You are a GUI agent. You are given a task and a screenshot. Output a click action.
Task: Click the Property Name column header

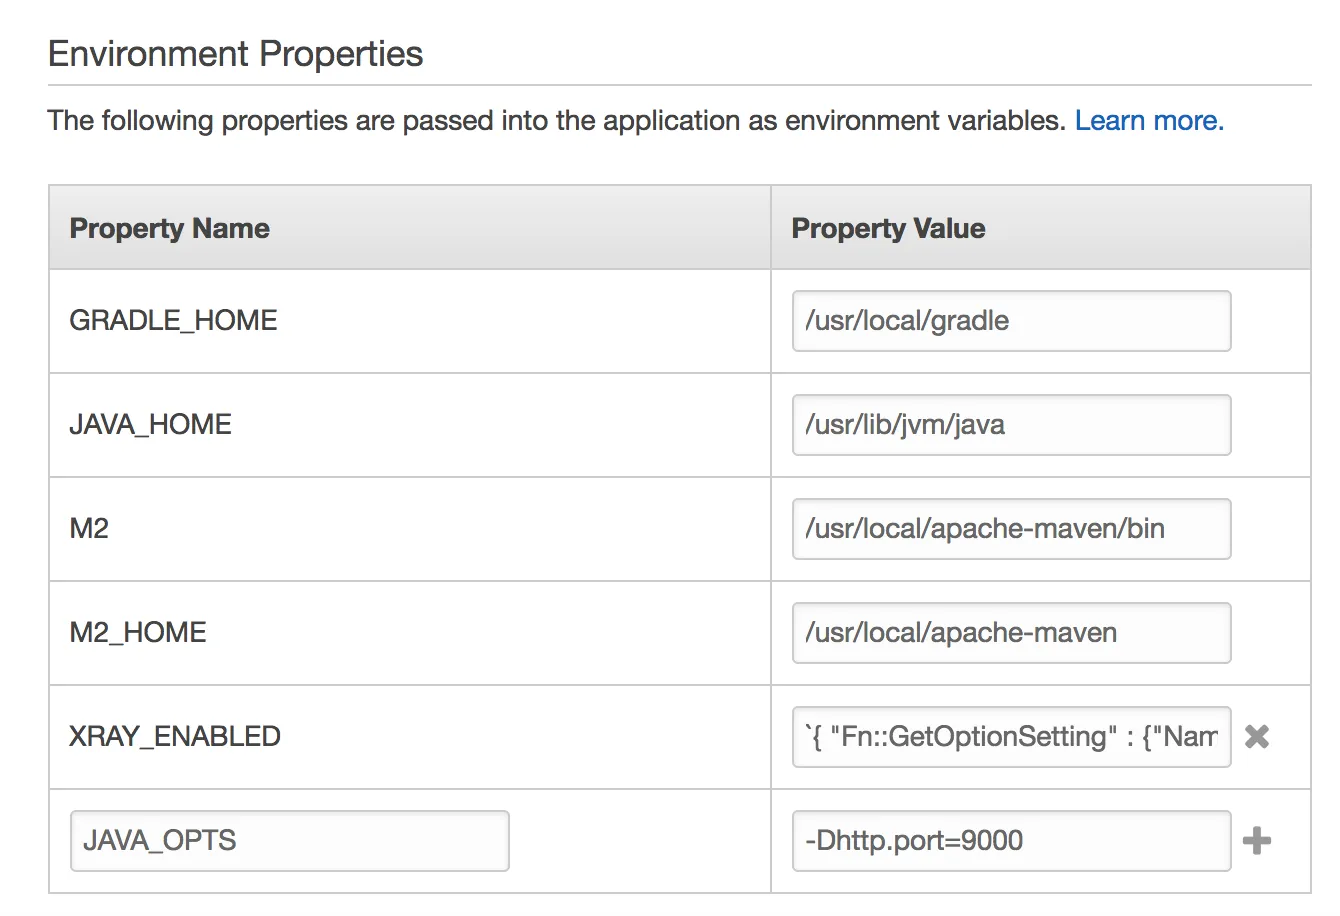(x=170, y=228)
